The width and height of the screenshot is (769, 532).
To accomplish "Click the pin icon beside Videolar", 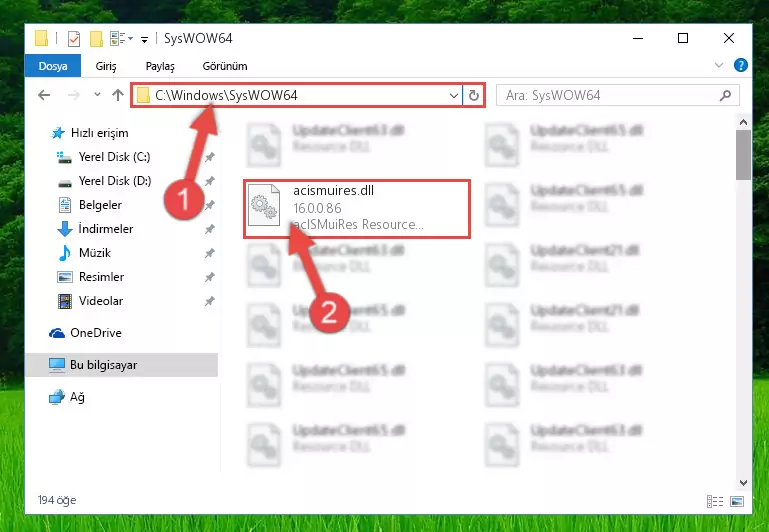I will pyautogui.click(x=209, y=301).
